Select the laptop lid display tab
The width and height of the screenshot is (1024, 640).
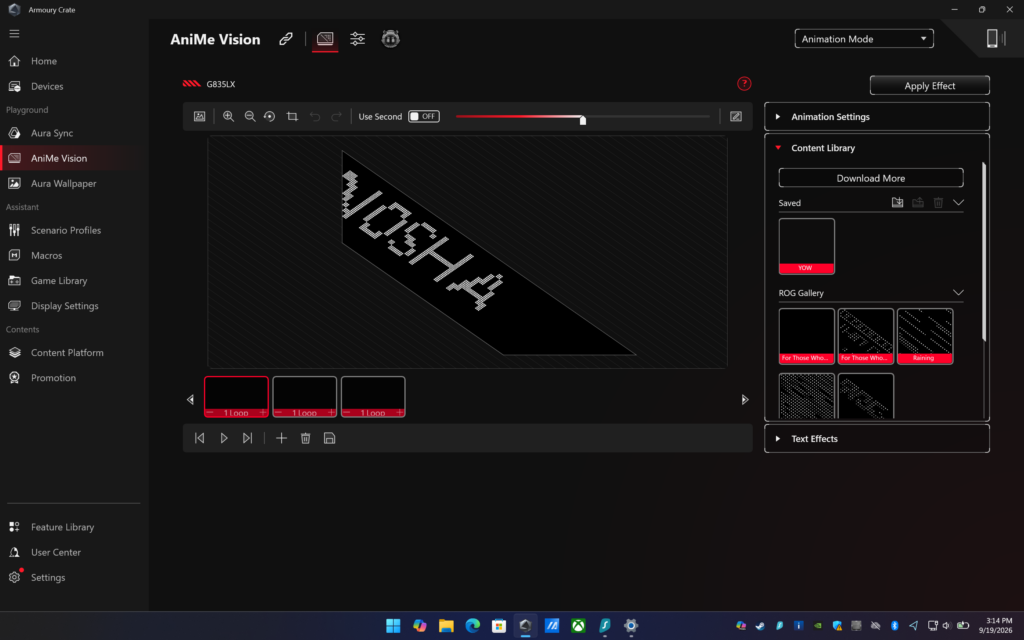tap(325, 39)
